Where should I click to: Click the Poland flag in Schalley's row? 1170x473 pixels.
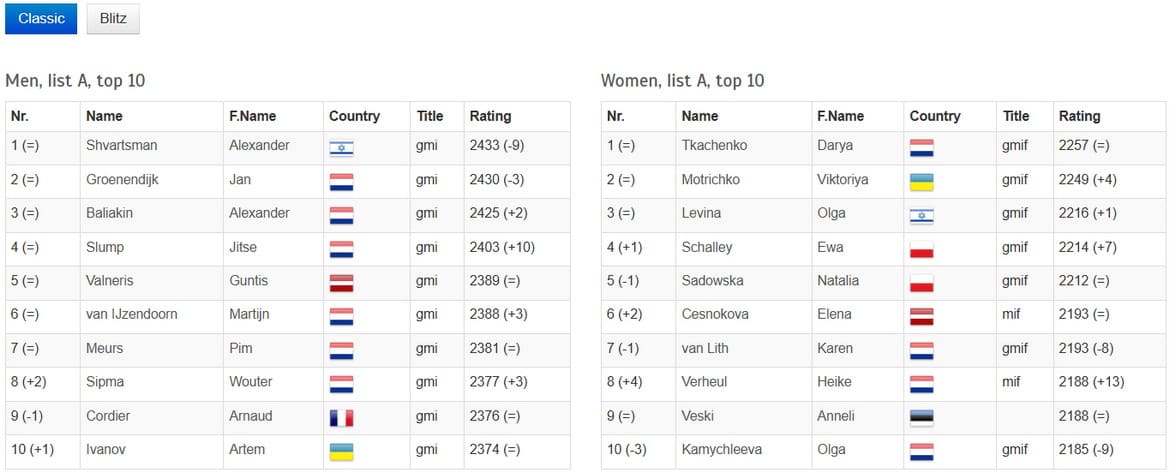point(921,250)
